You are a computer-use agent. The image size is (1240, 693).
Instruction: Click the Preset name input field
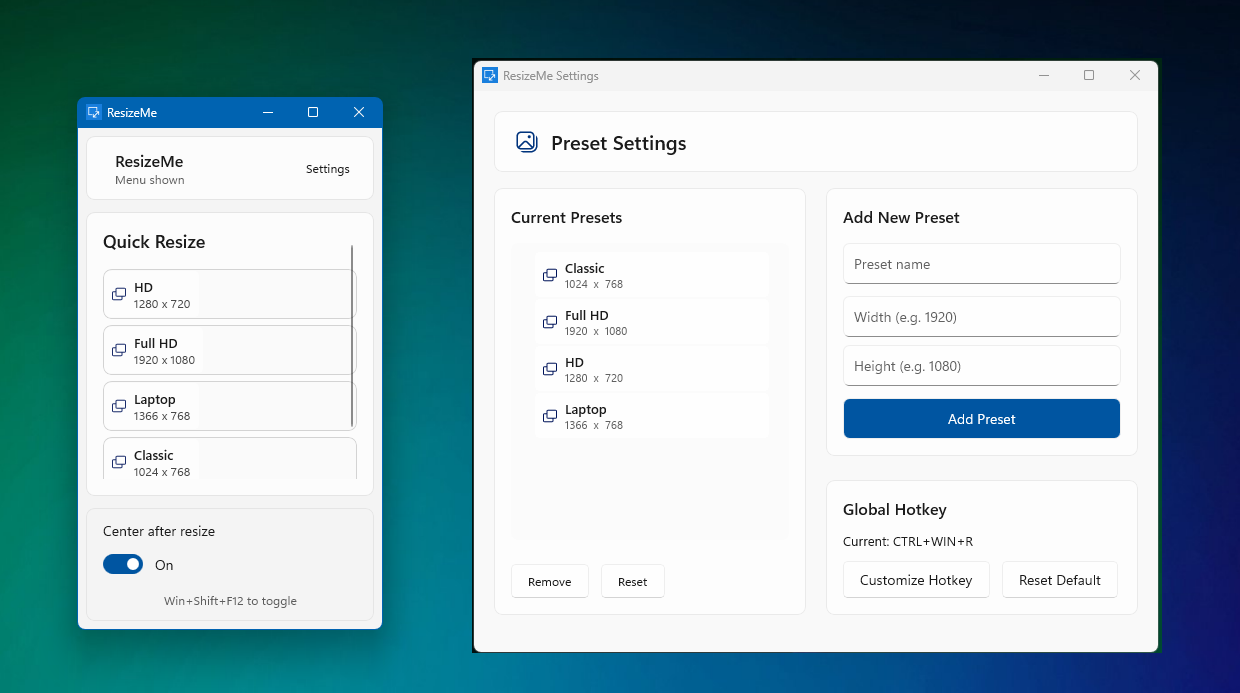tap(981, 264)
